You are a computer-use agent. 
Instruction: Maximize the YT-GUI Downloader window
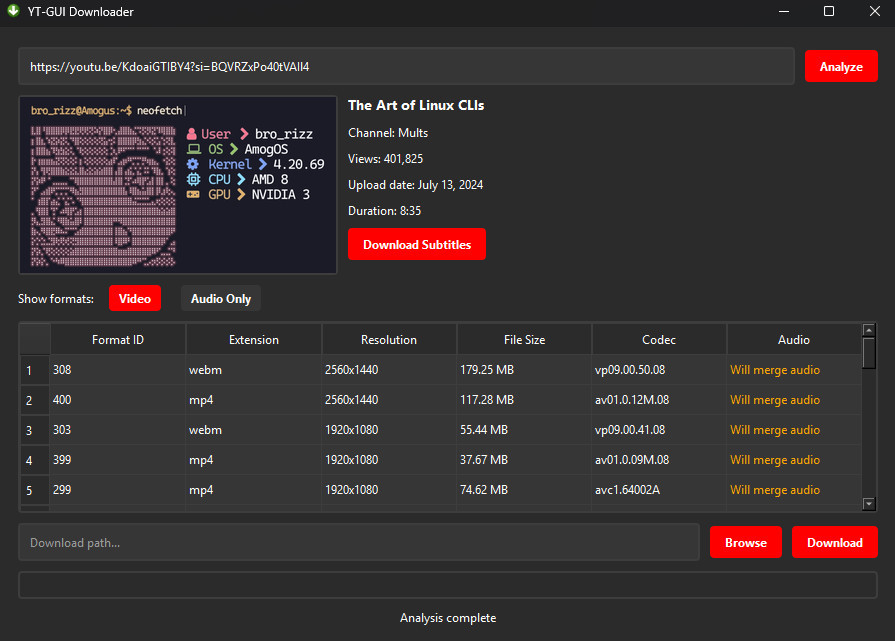829,11
